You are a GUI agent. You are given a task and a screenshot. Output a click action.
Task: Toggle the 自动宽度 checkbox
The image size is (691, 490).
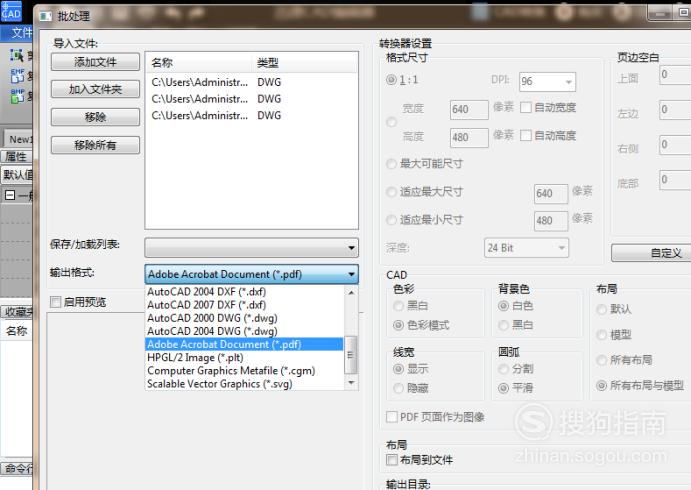tap(526, 108)
